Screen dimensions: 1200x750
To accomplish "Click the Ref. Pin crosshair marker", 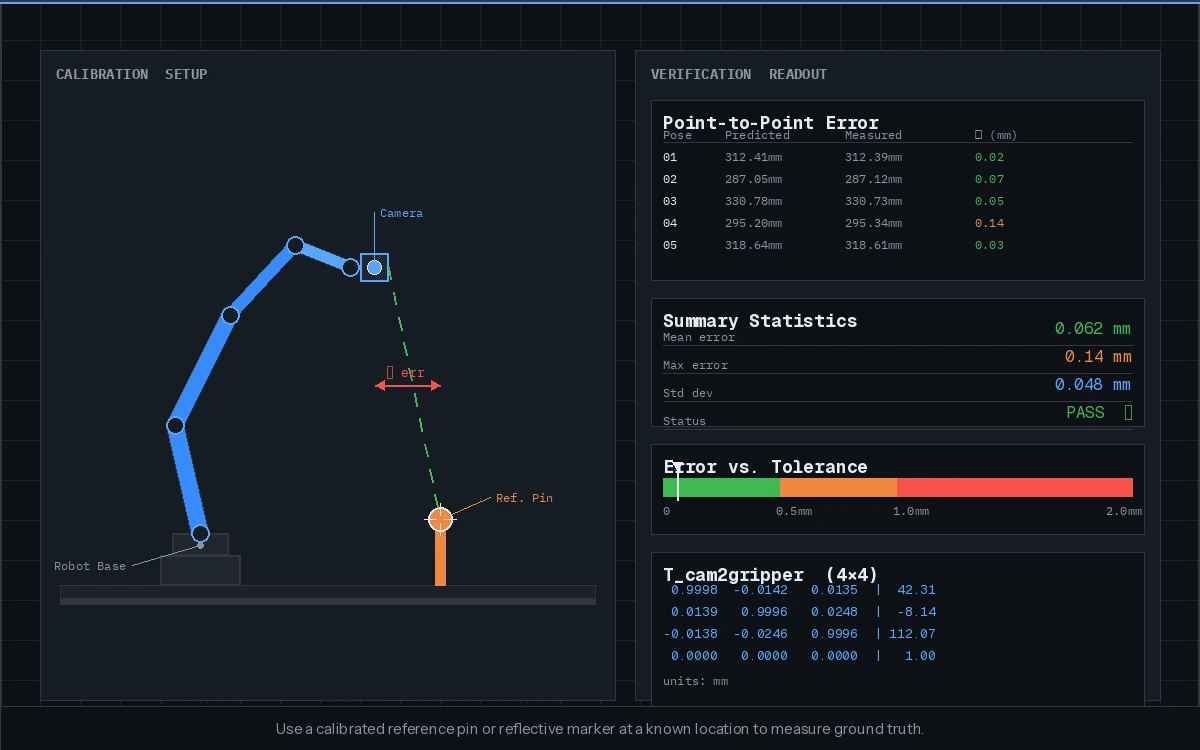I will [x=440, y=519].
